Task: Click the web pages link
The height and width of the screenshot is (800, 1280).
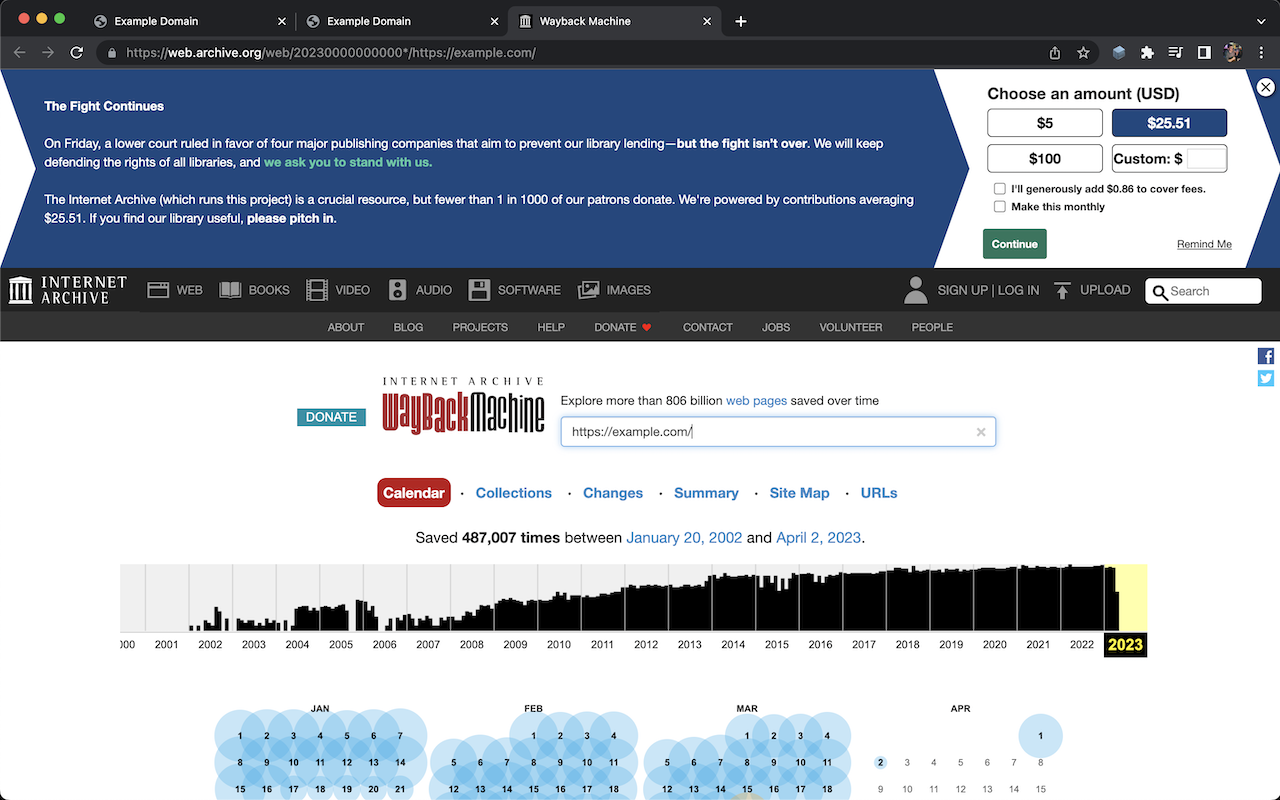Action: 756,400
